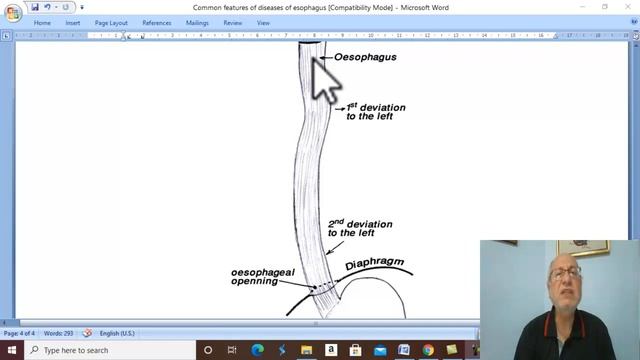The width and height of the screenshot is (640, 360).
Task: Open the Amazon app on taskbar
Action: click(x=331, y=350)
